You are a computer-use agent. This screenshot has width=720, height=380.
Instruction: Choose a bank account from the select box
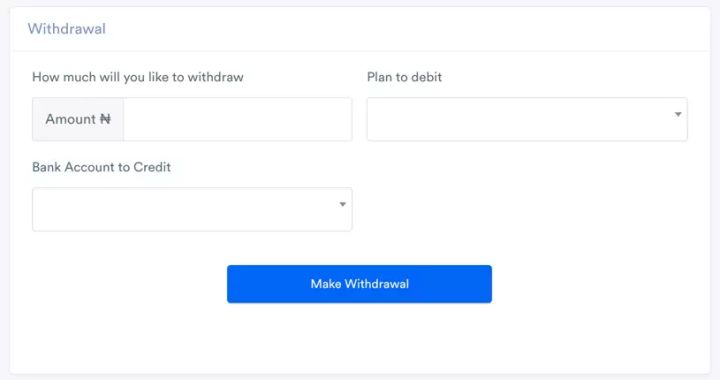coord(192,209)
